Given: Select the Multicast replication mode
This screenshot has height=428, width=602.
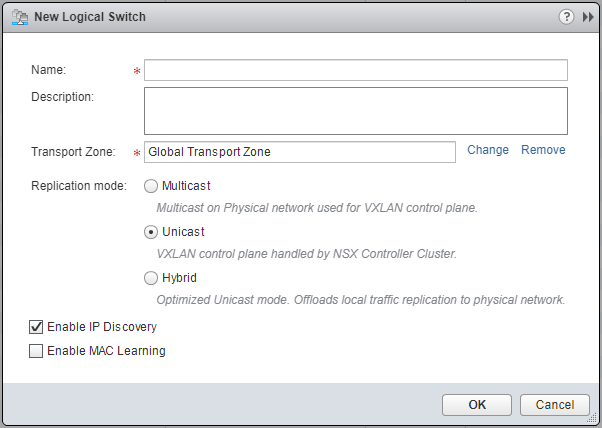Looking at the screenshot, I should (x=151, y=186).
